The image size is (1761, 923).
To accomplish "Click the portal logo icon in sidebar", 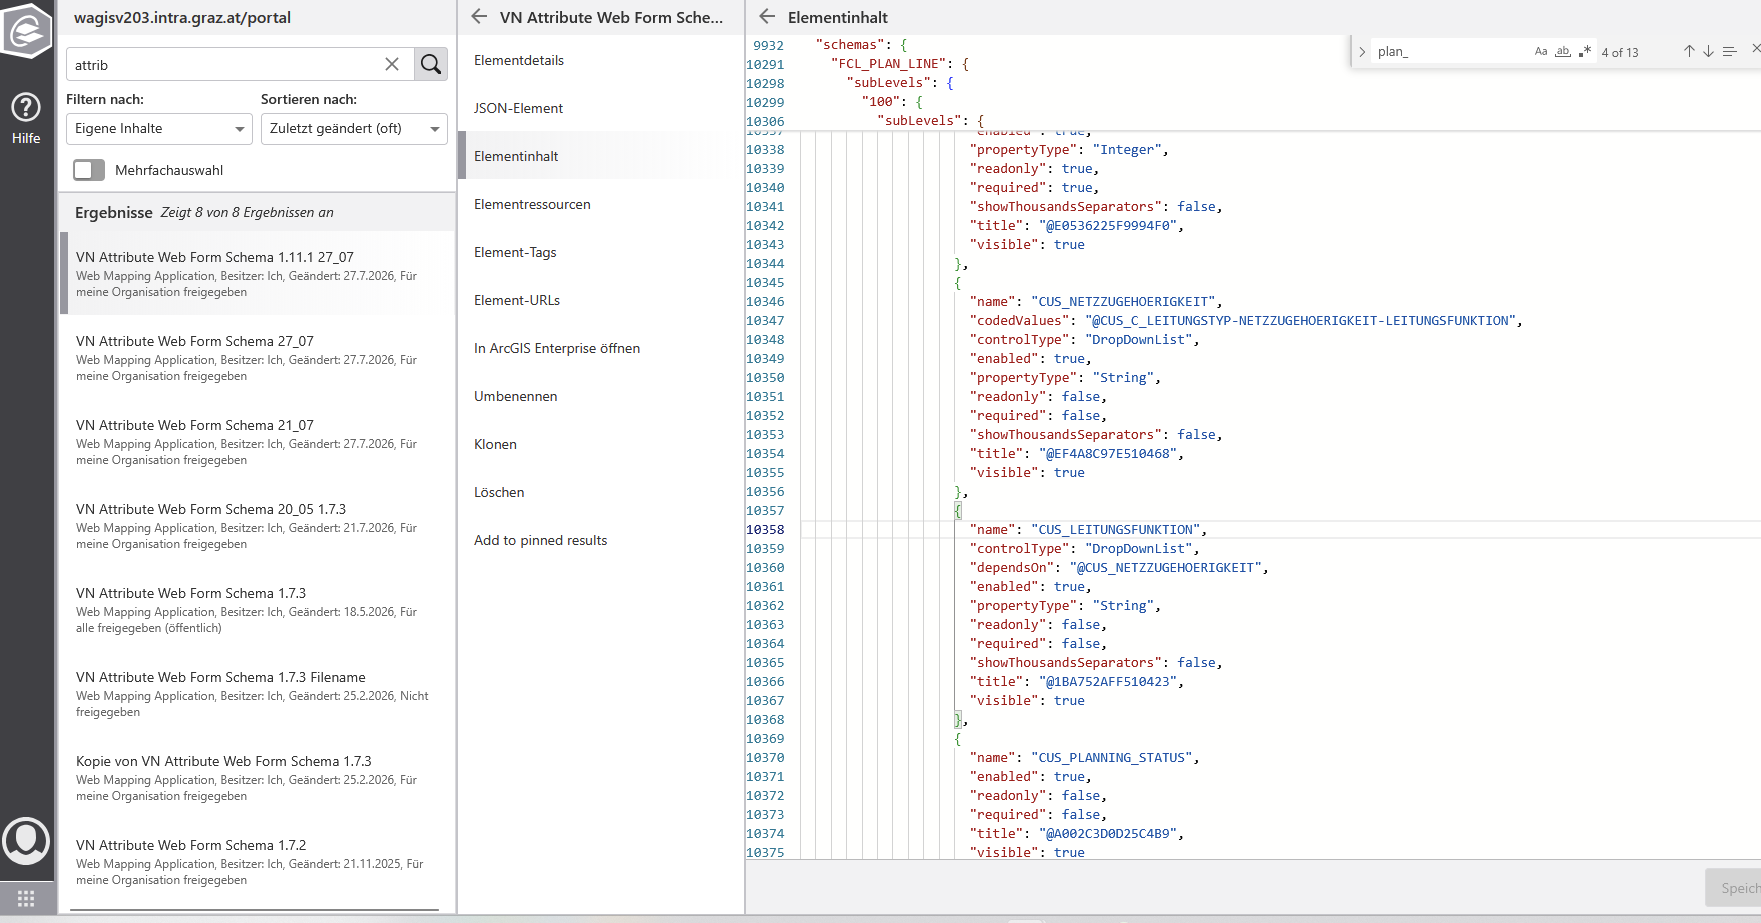I will [27, 31].
